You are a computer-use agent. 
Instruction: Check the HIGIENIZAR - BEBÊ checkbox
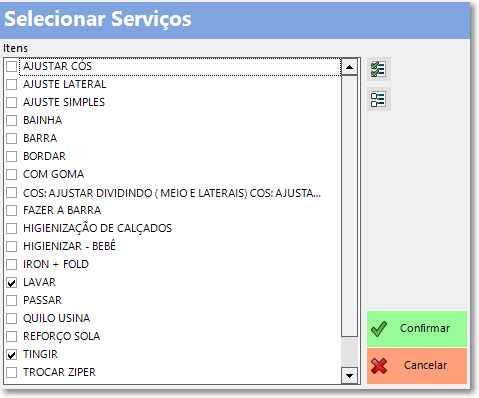pos(12,246)
